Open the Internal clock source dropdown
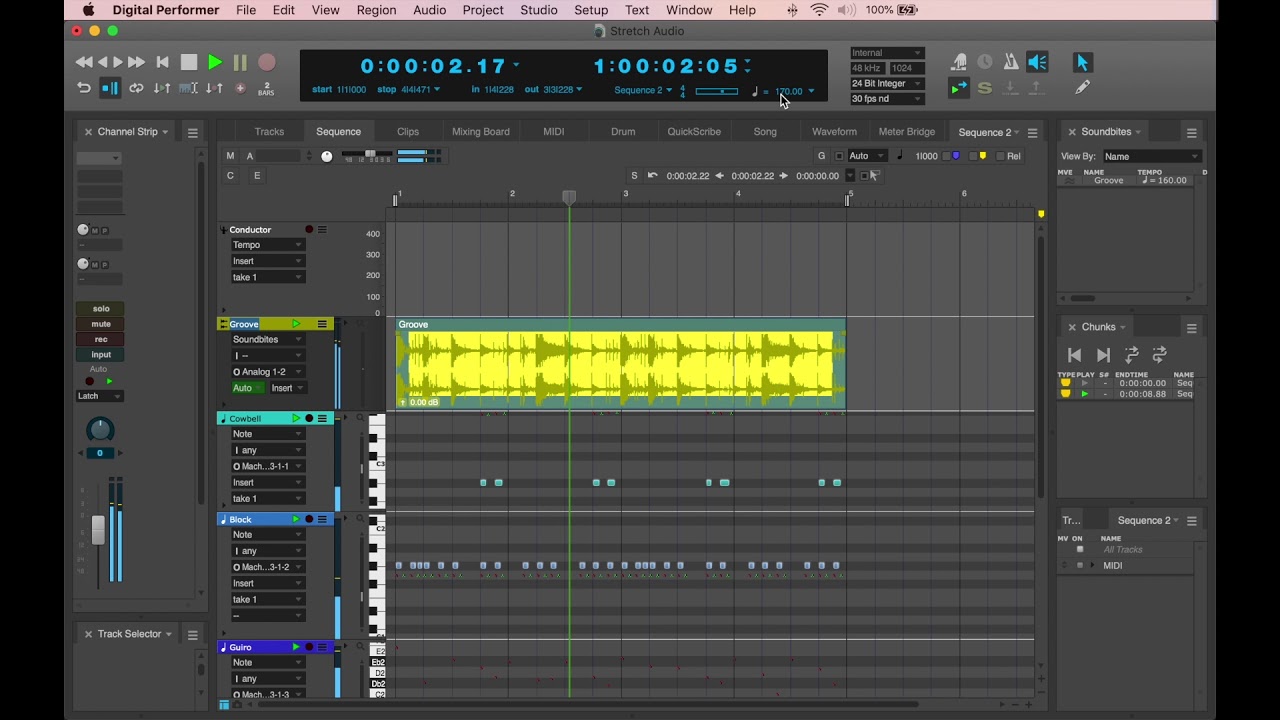 (886, 53)
